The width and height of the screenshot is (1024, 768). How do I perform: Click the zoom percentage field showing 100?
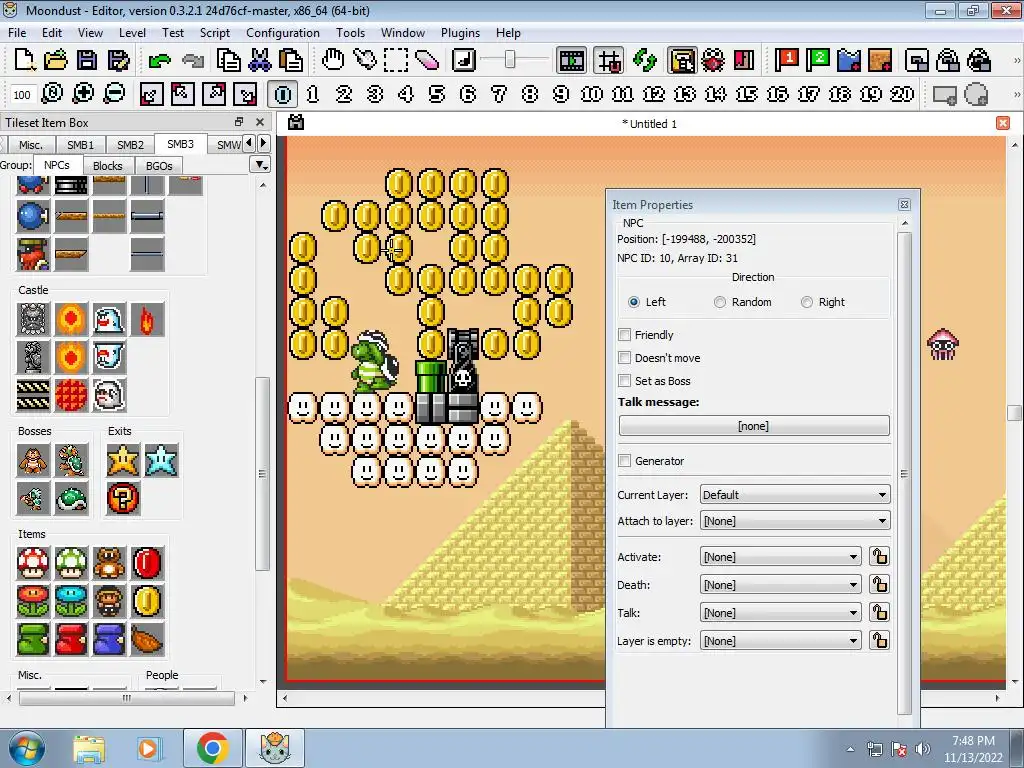pos(22,95)
